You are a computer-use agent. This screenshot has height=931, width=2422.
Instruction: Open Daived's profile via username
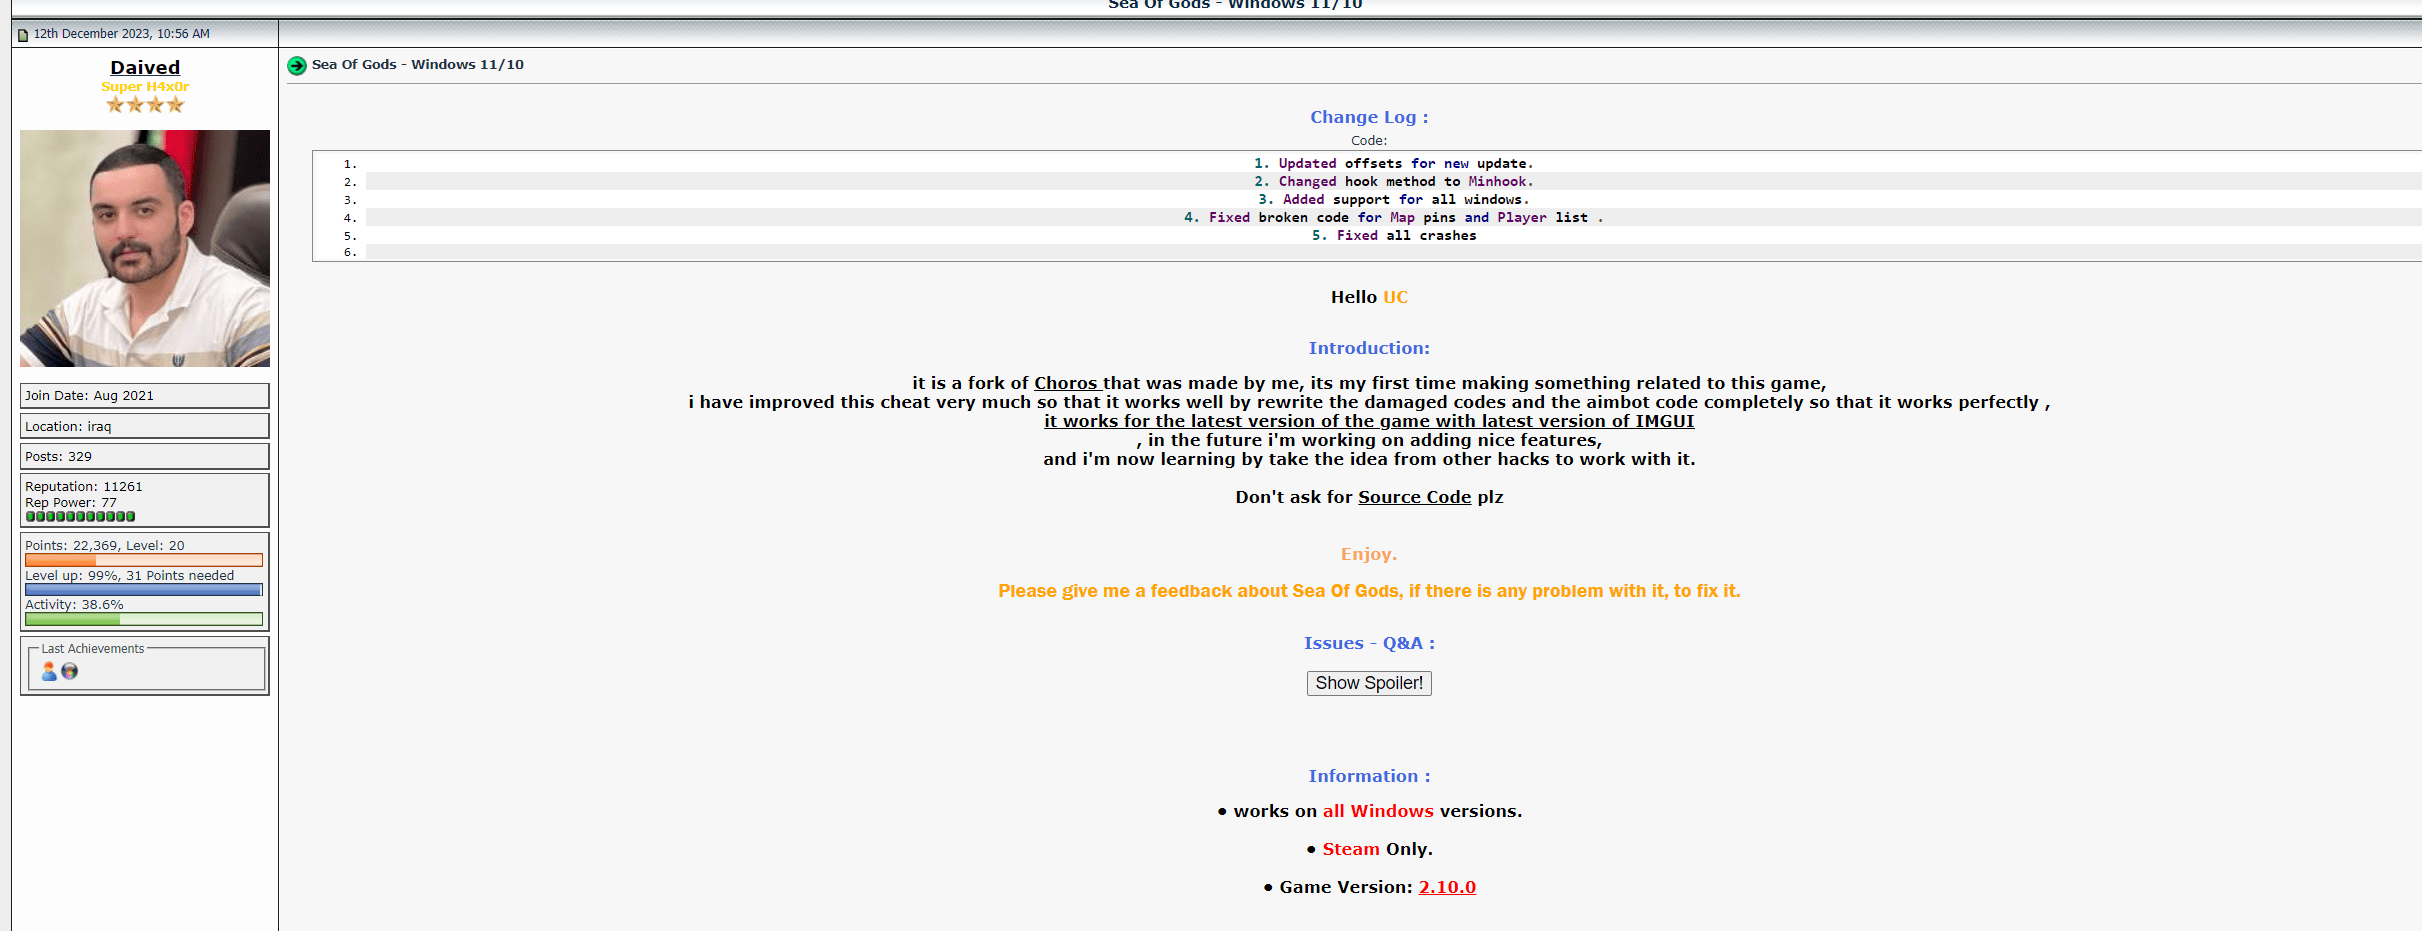[x=145, y=67]
